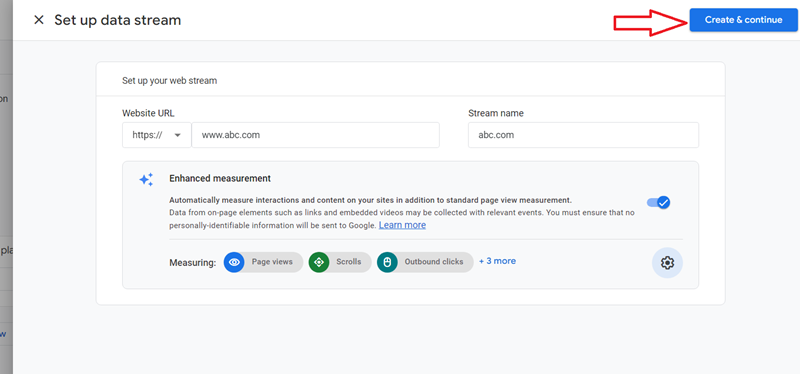Open Enhanced measurement settings gear
Screen dimensions: 800x374
tap(667, 263)
